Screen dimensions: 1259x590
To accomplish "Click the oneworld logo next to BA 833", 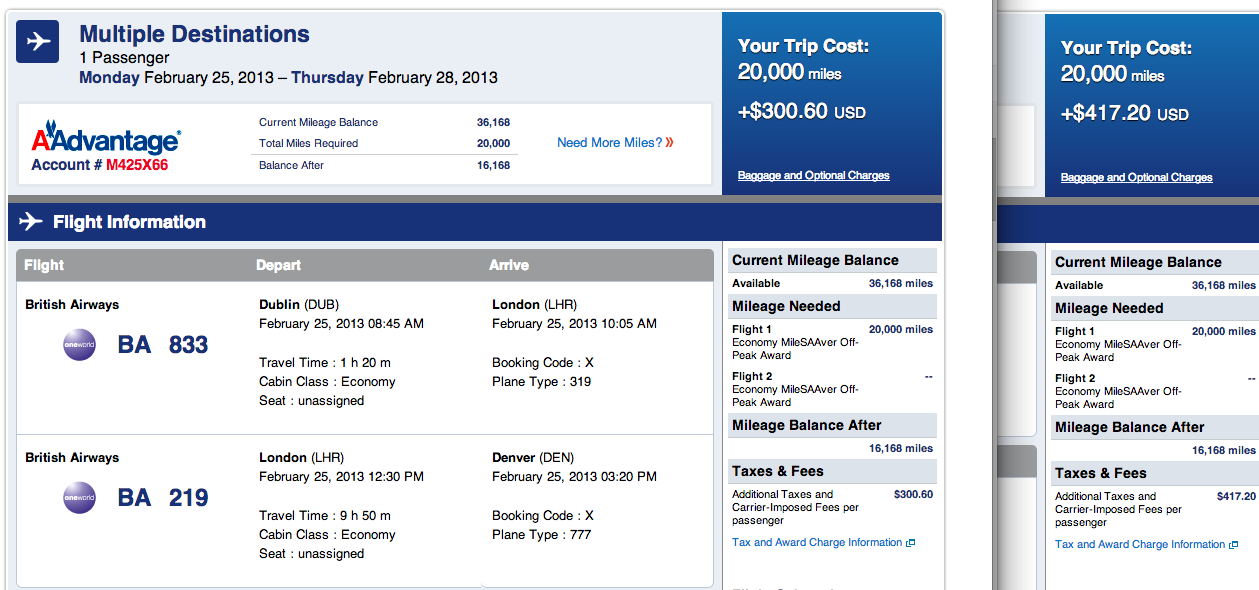I will click(x=79, y=344).
